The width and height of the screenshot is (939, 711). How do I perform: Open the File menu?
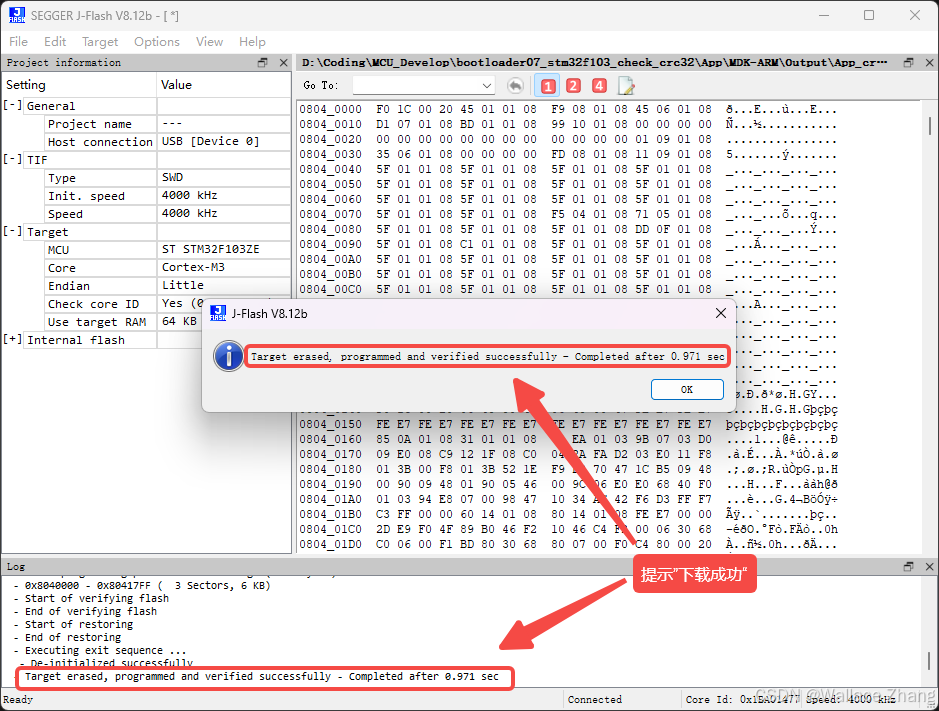pyautogui.click(x=18, y=41)
